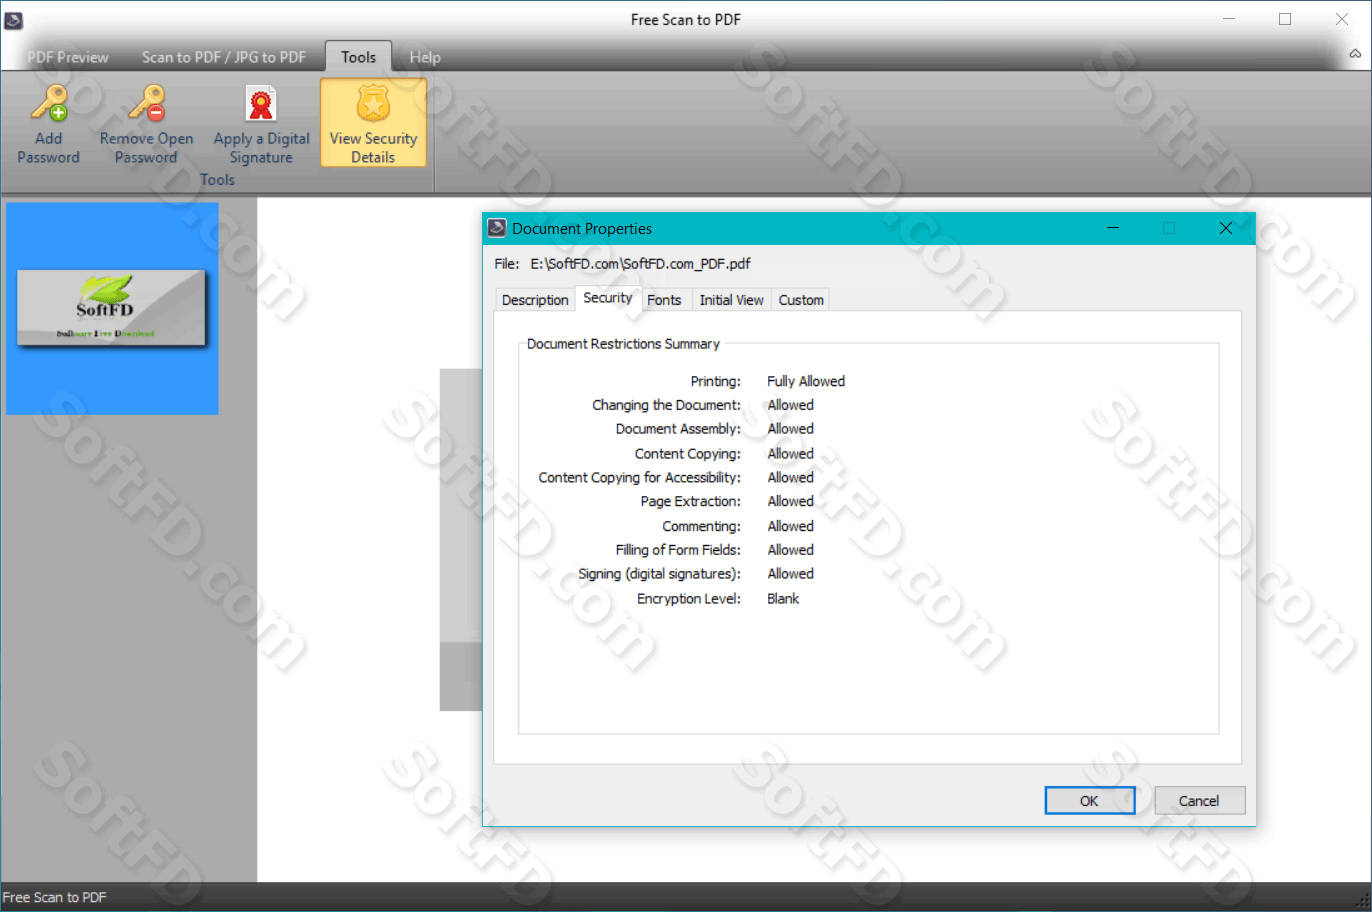
Task: Click the Document Assembly label
Action: tap(678, 429)
